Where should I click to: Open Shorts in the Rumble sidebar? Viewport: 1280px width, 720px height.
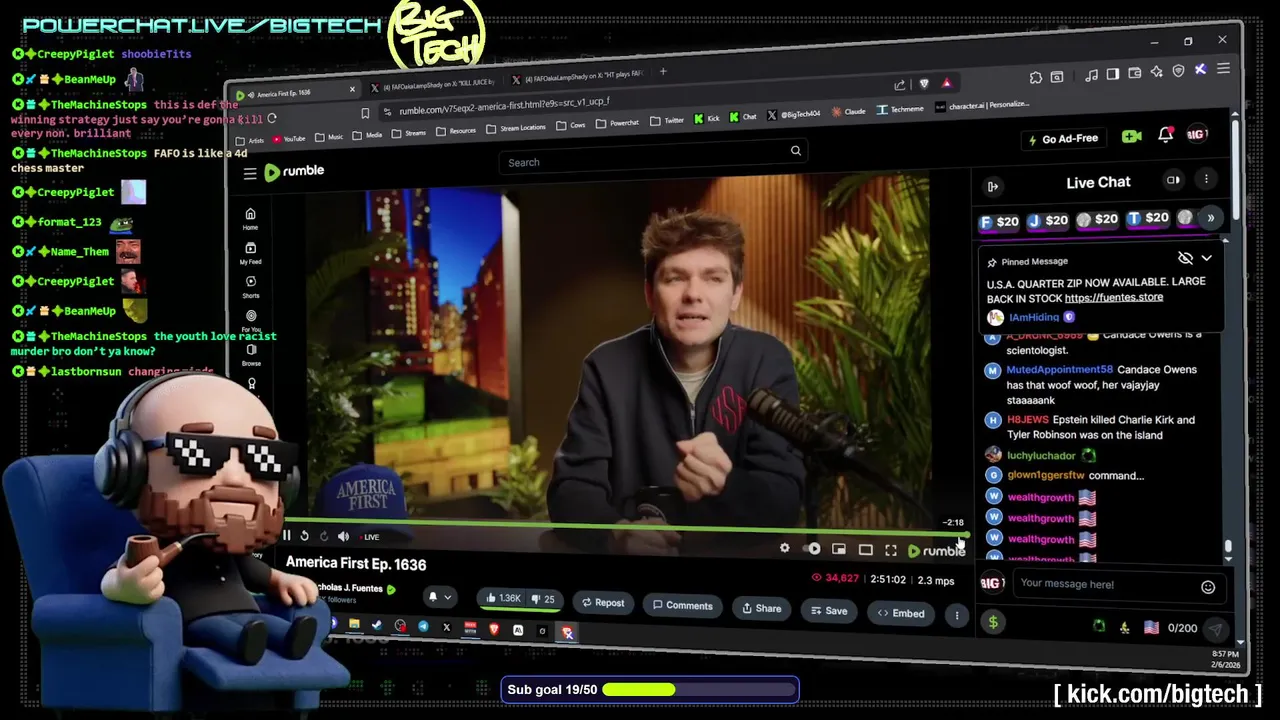(x=251, y=287)
